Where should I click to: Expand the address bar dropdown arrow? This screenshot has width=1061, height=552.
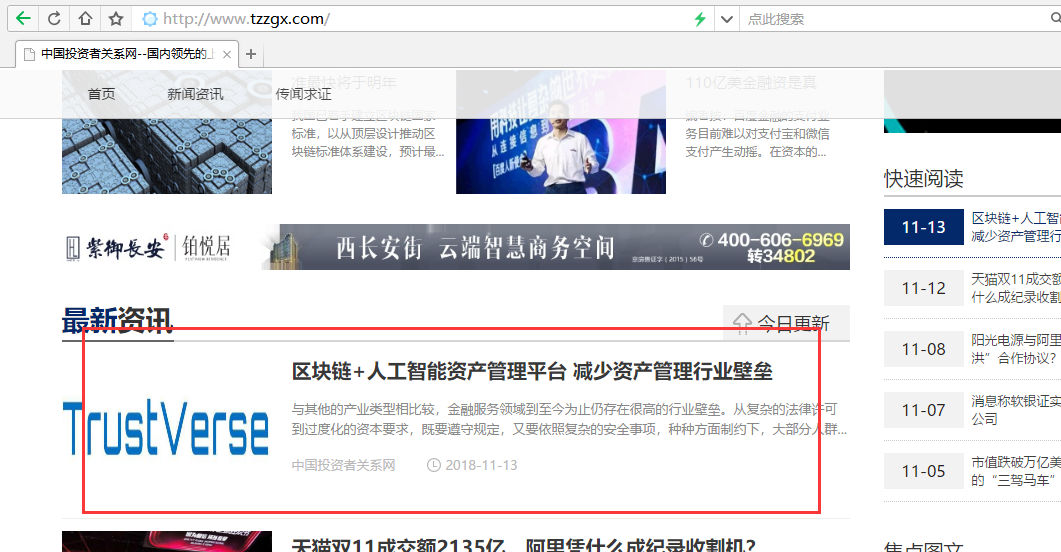coord(727,19)
